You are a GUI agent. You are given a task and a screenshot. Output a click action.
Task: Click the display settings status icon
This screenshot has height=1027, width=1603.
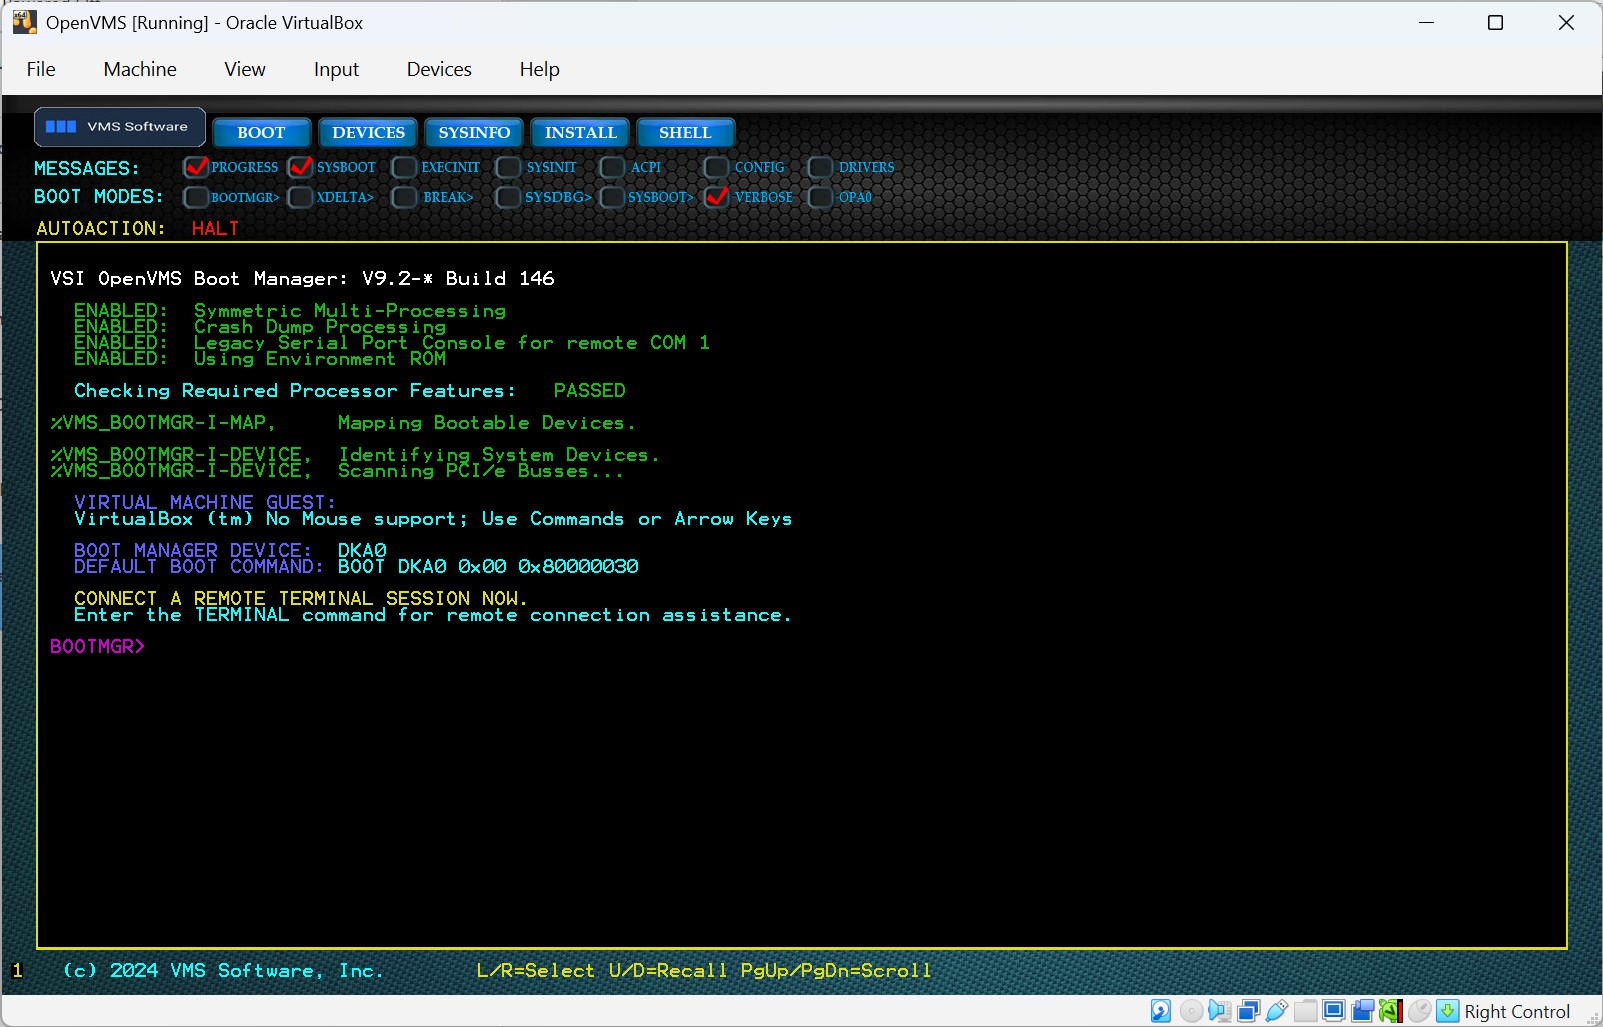tap(1334, 1011)
